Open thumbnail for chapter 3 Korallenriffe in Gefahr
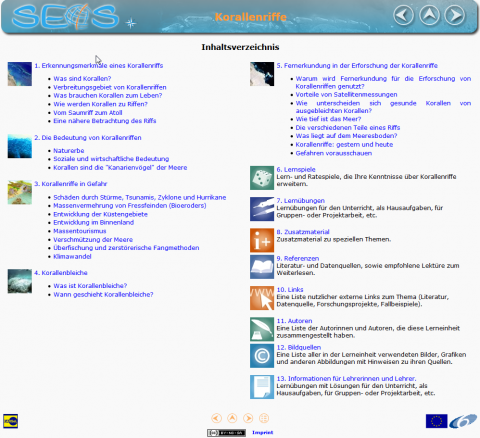 [20, 192]
